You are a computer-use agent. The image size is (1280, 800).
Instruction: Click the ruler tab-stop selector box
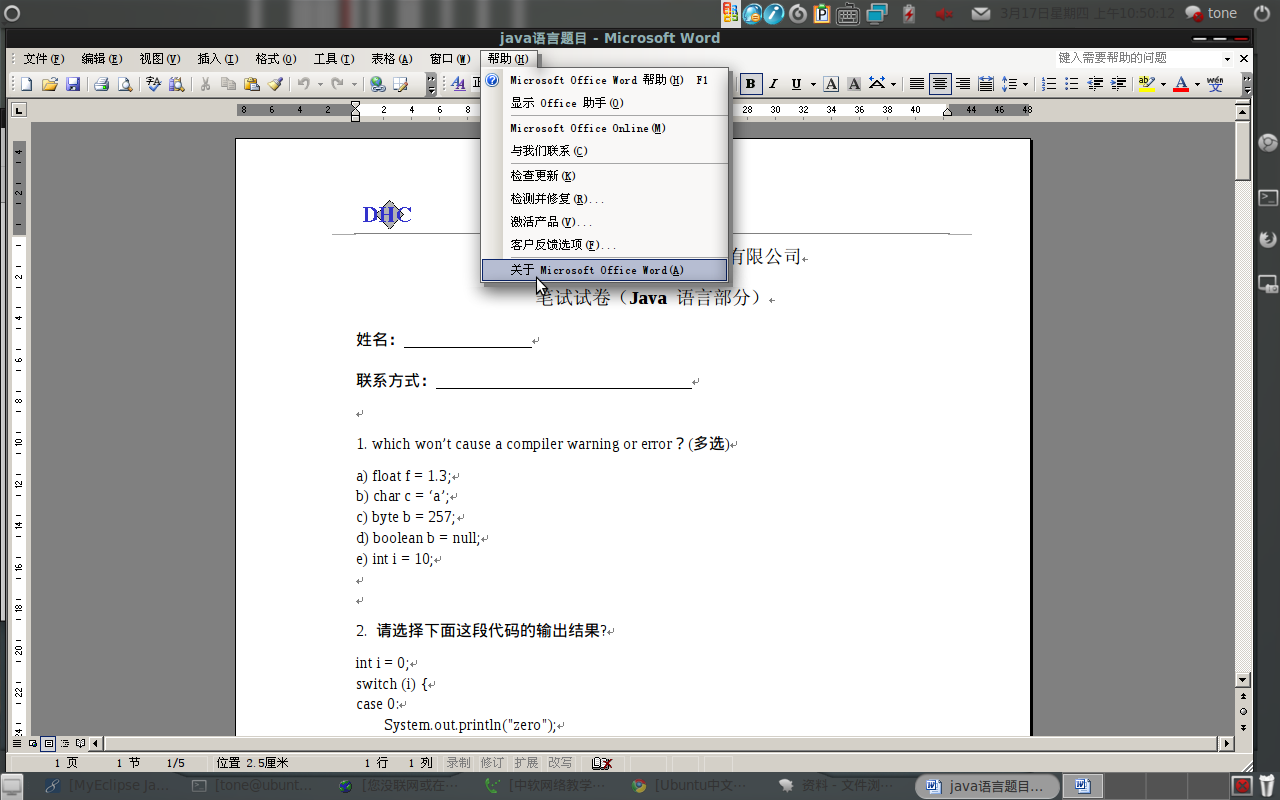click(x=19, y=110)
